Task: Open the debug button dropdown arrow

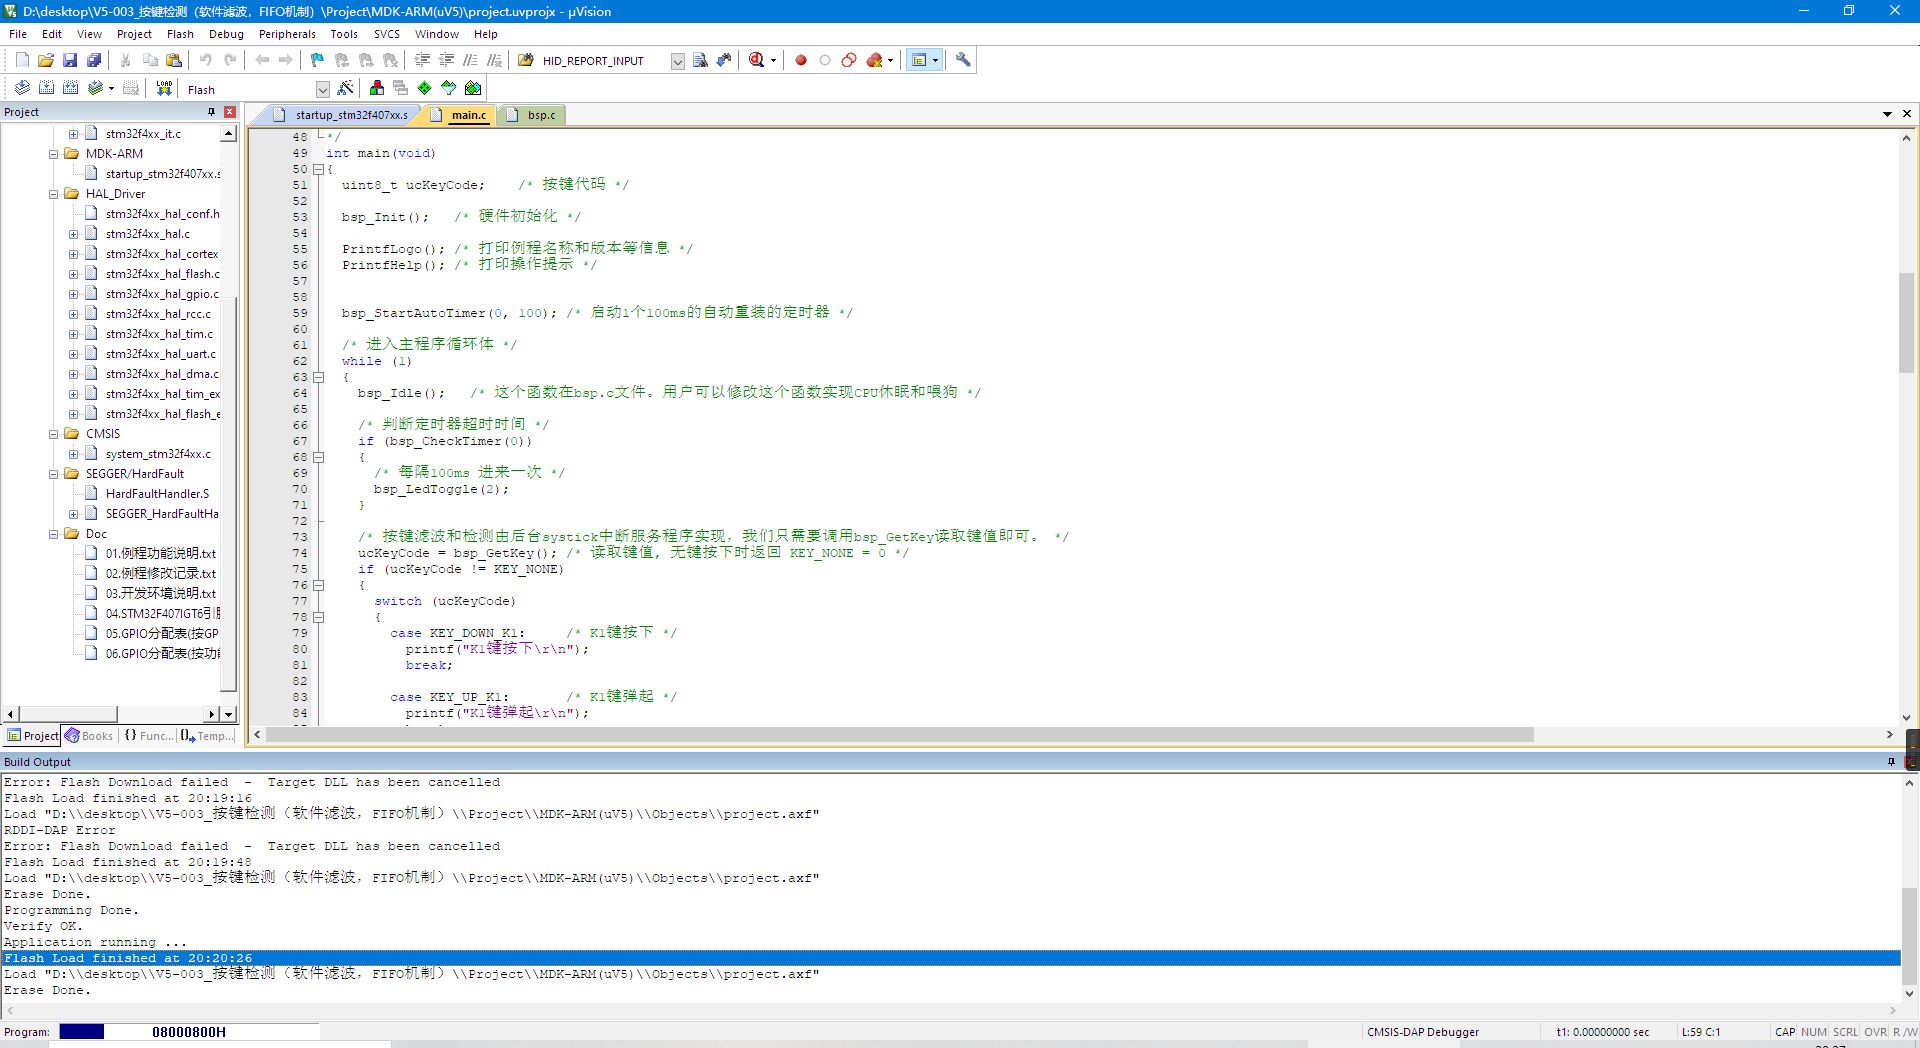Action: [773, 60]
